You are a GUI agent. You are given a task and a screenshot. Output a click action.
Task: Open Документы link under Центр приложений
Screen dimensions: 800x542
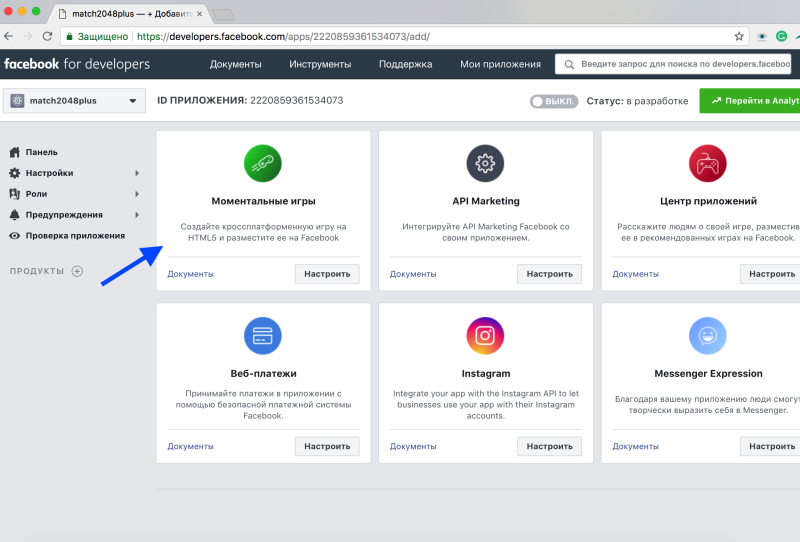635,274
